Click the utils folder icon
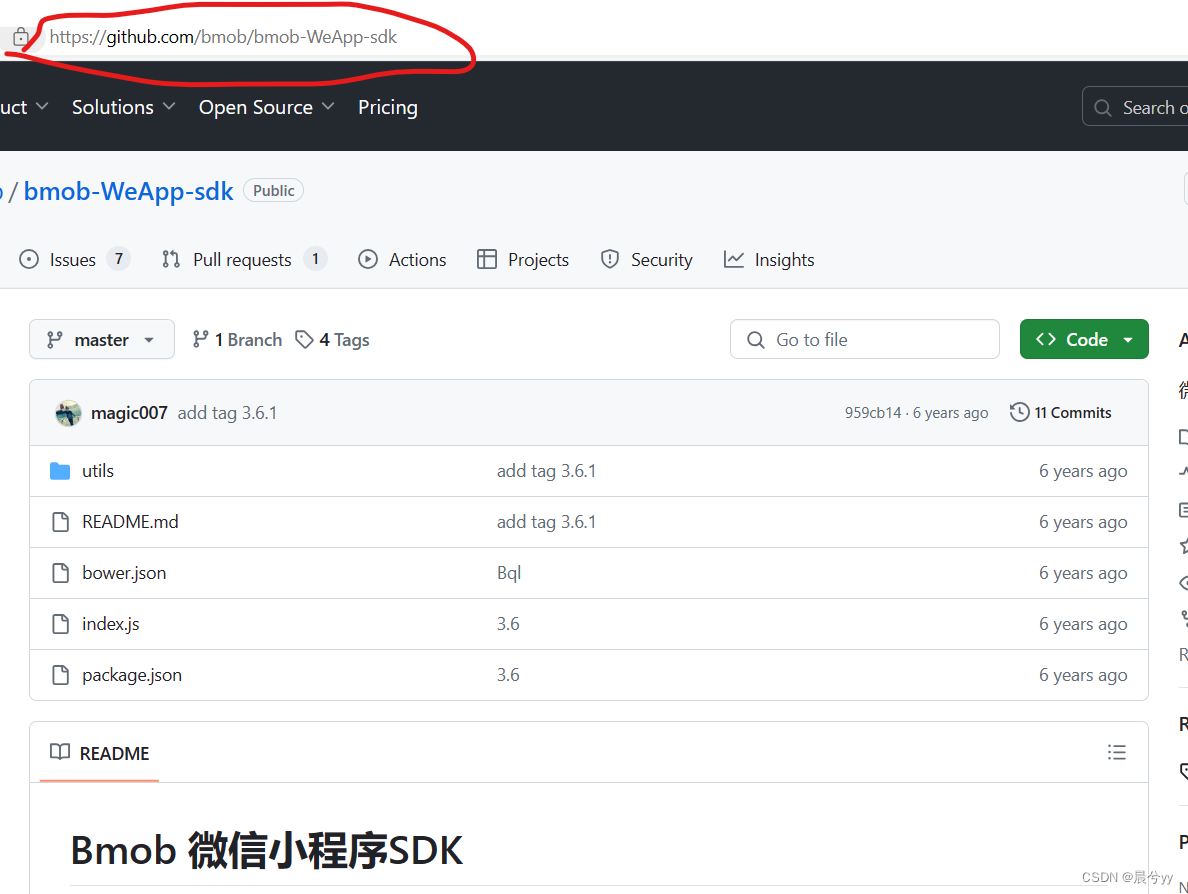 tap(60, 471)
